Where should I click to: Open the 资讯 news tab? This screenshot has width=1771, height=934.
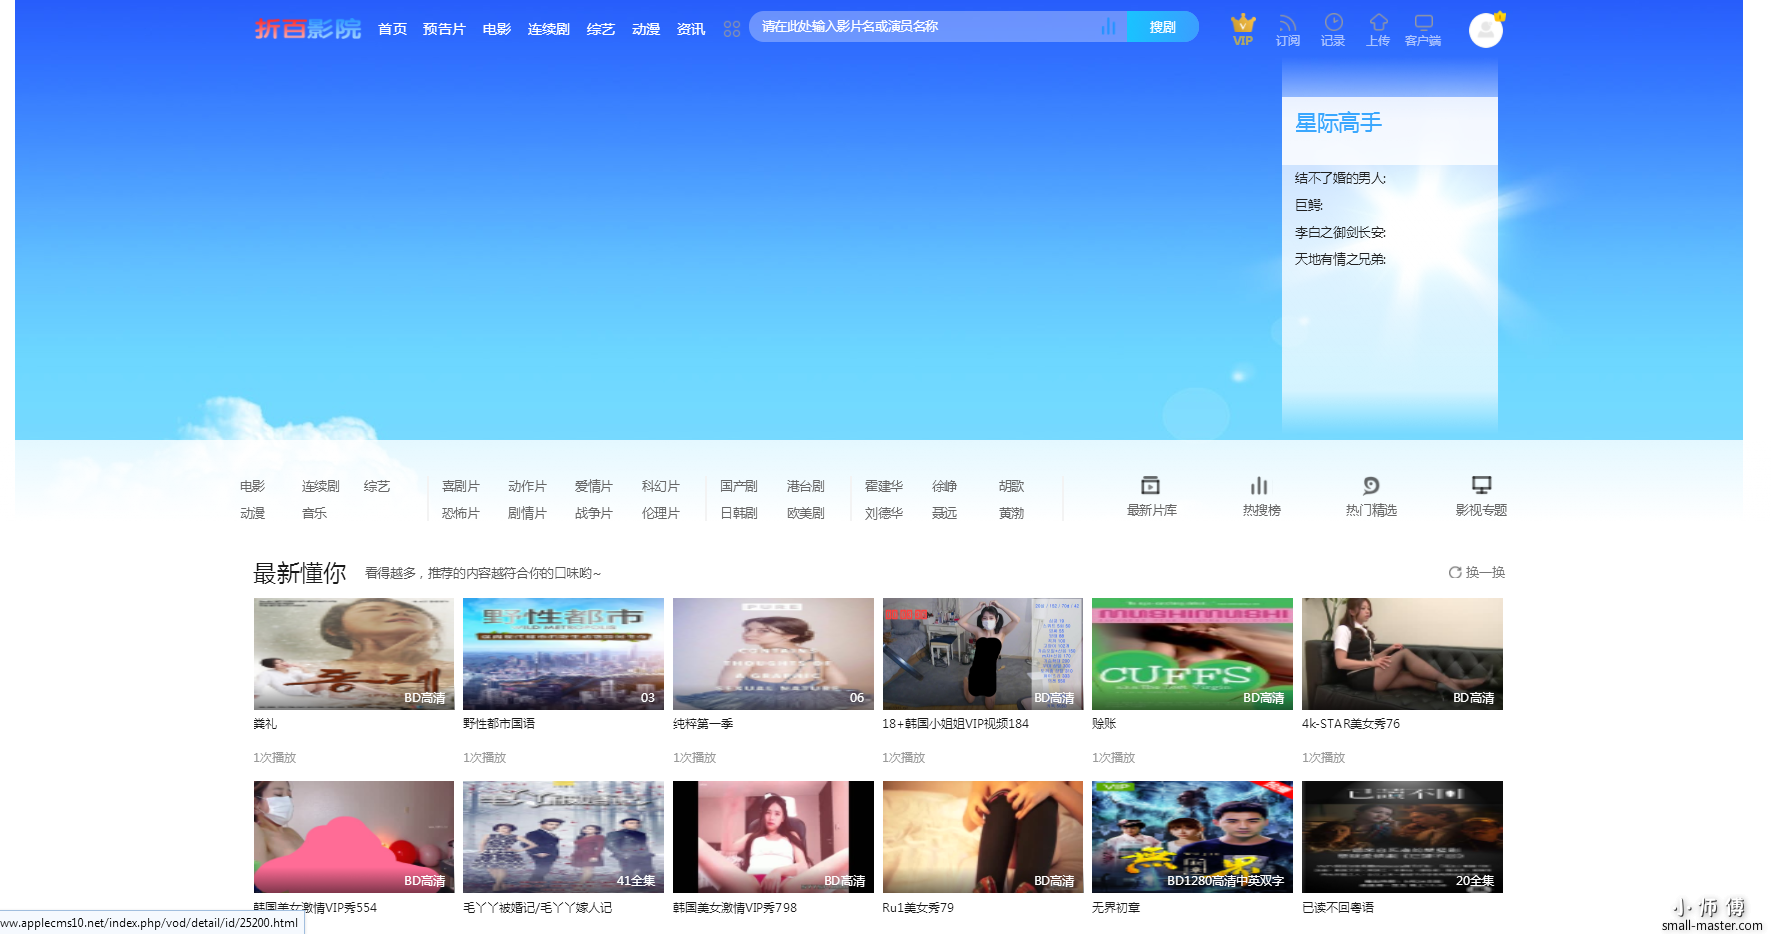click(x=691, y=29)
